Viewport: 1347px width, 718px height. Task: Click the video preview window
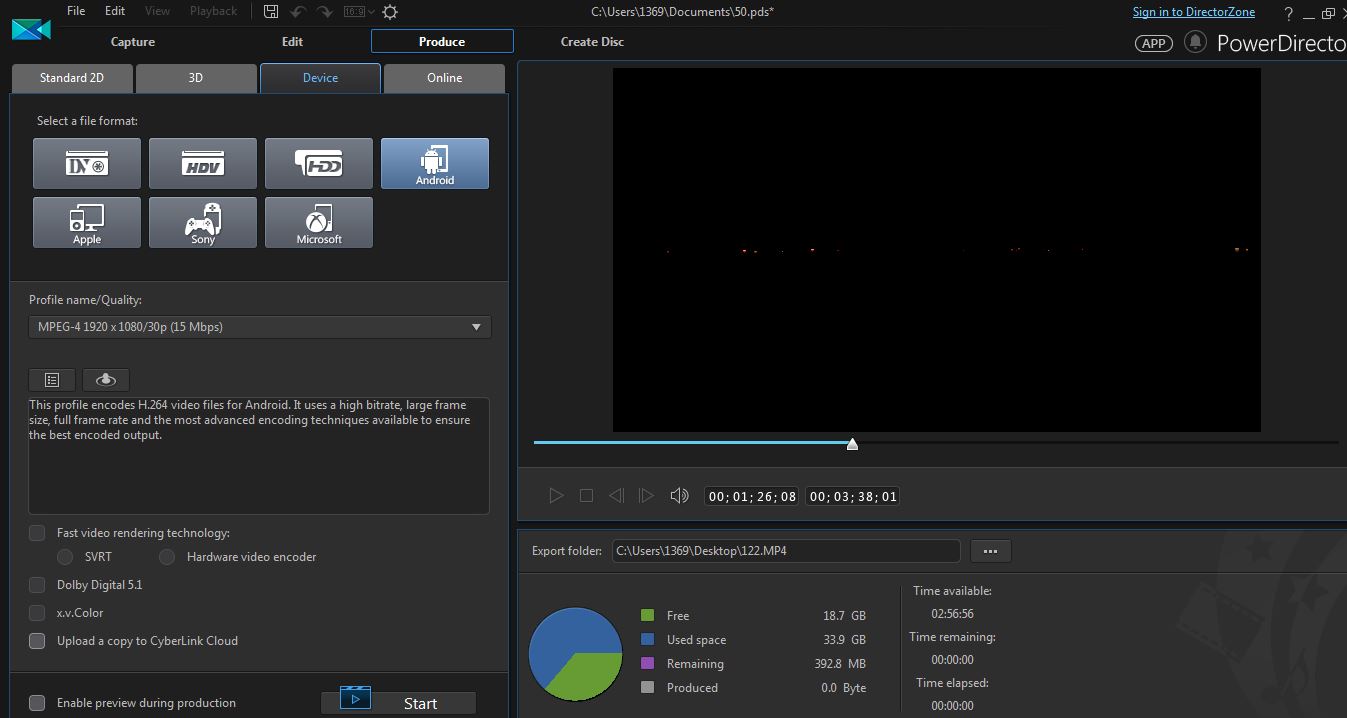click(936, 250)
